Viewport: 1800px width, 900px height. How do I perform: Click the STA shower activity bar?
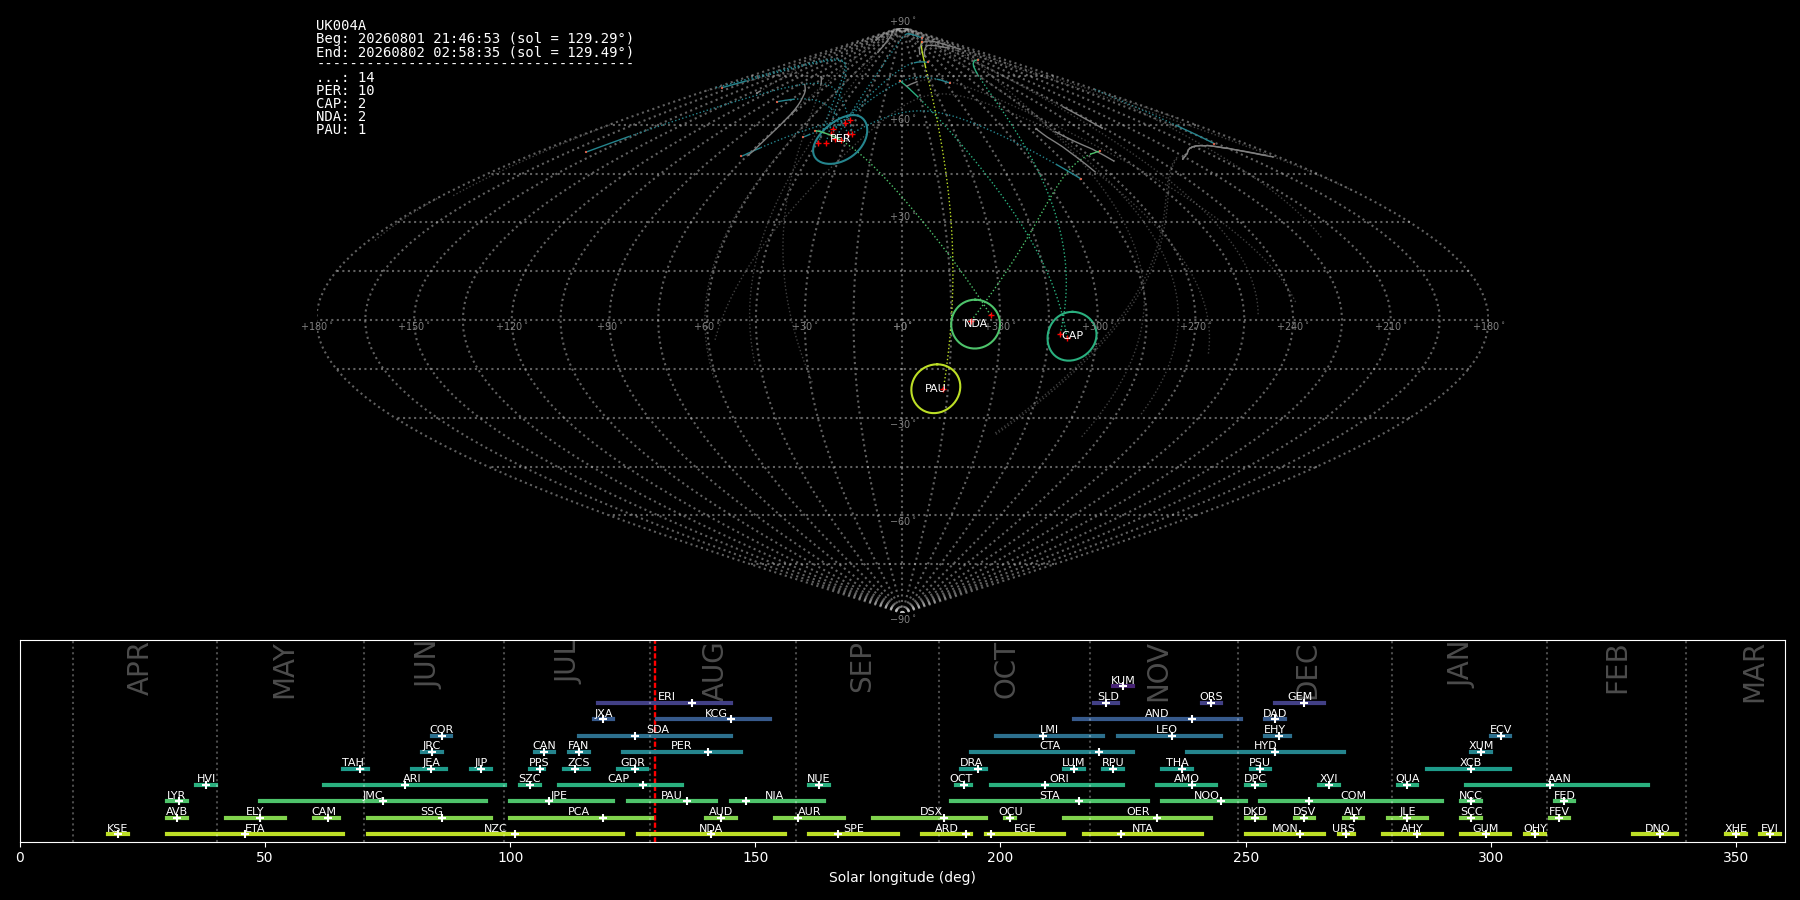click(1049, 801)
